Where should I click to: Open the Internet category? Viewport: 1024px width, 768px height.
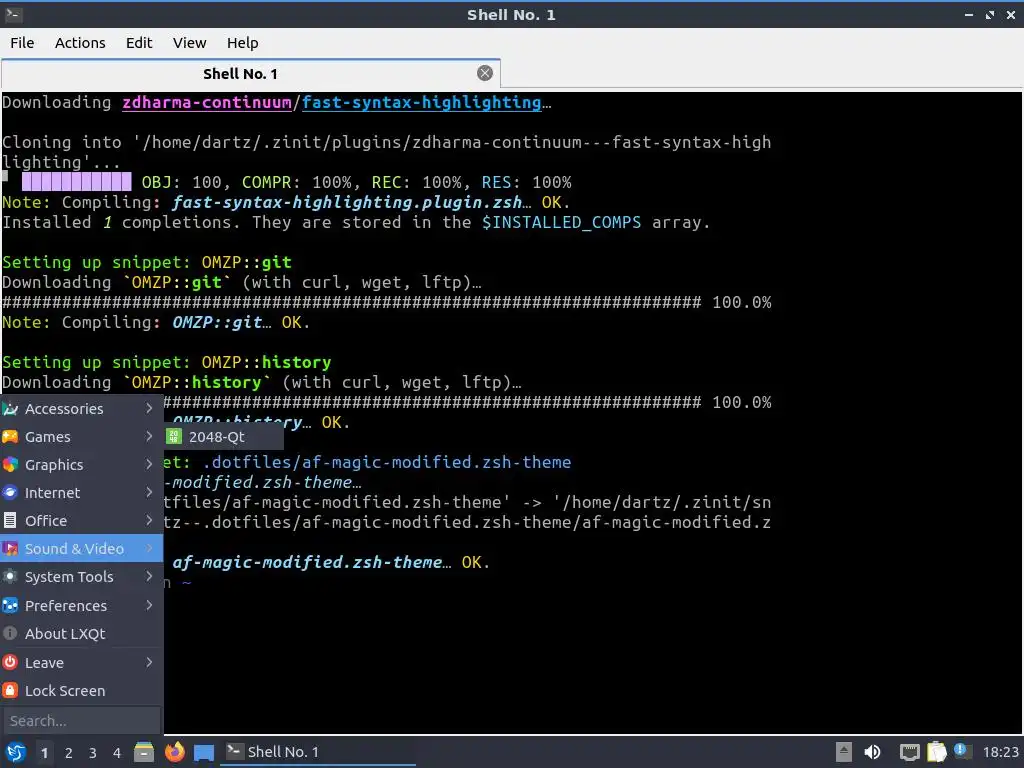81,493
